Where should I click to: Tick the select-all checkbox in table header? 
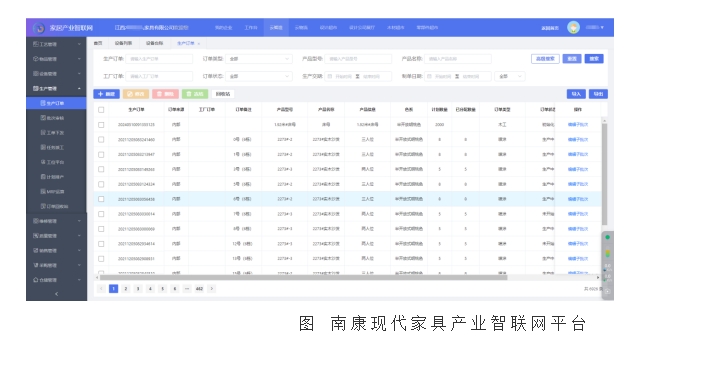(101, 110)
